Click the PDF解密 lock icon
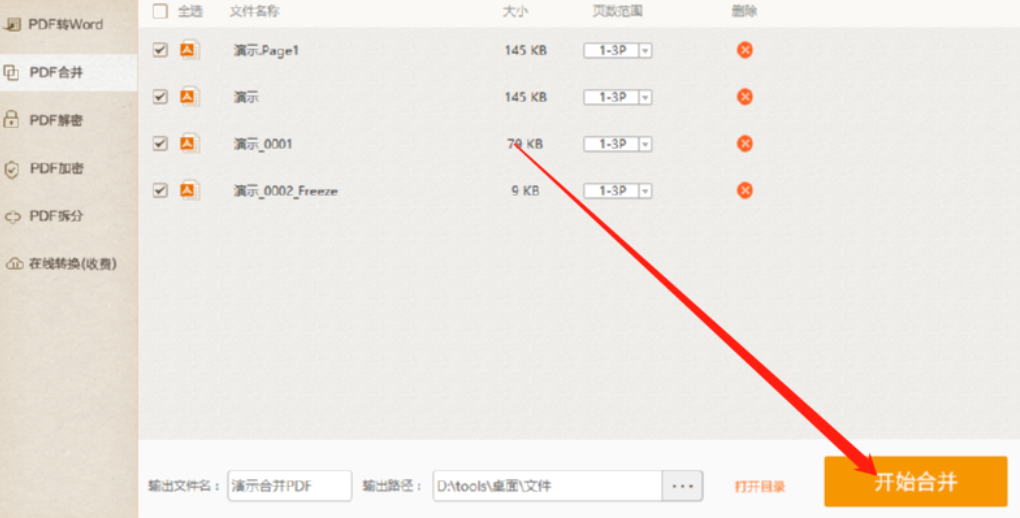The image size is (1020, 518). pos(11,120)
